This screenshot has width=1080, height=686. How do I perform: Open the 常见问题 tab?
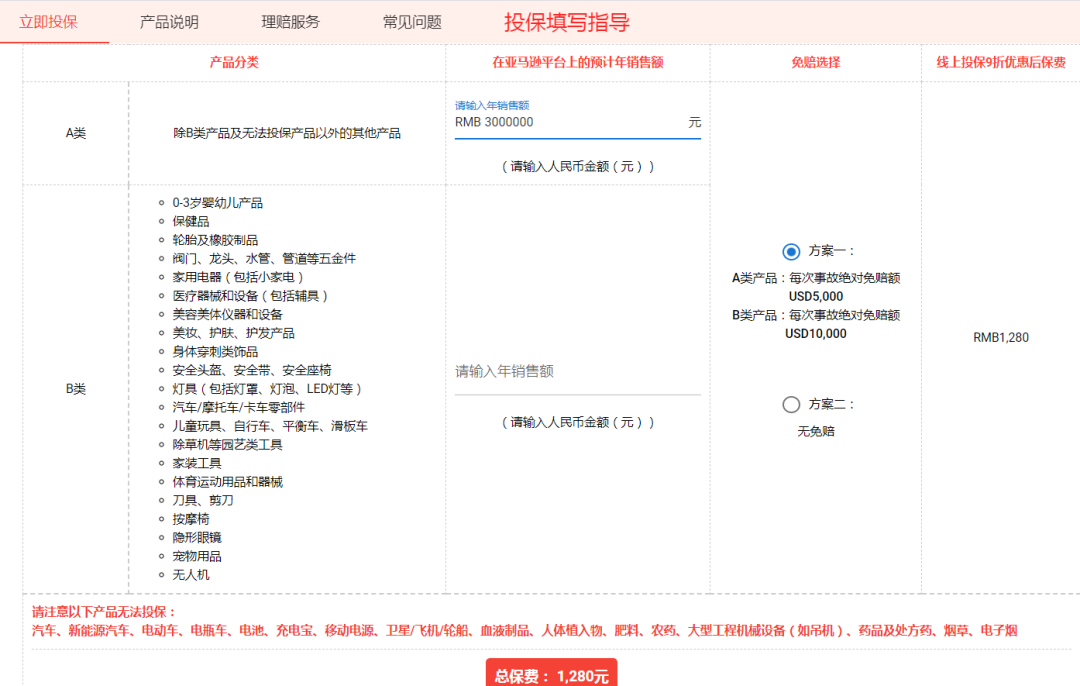412,22
